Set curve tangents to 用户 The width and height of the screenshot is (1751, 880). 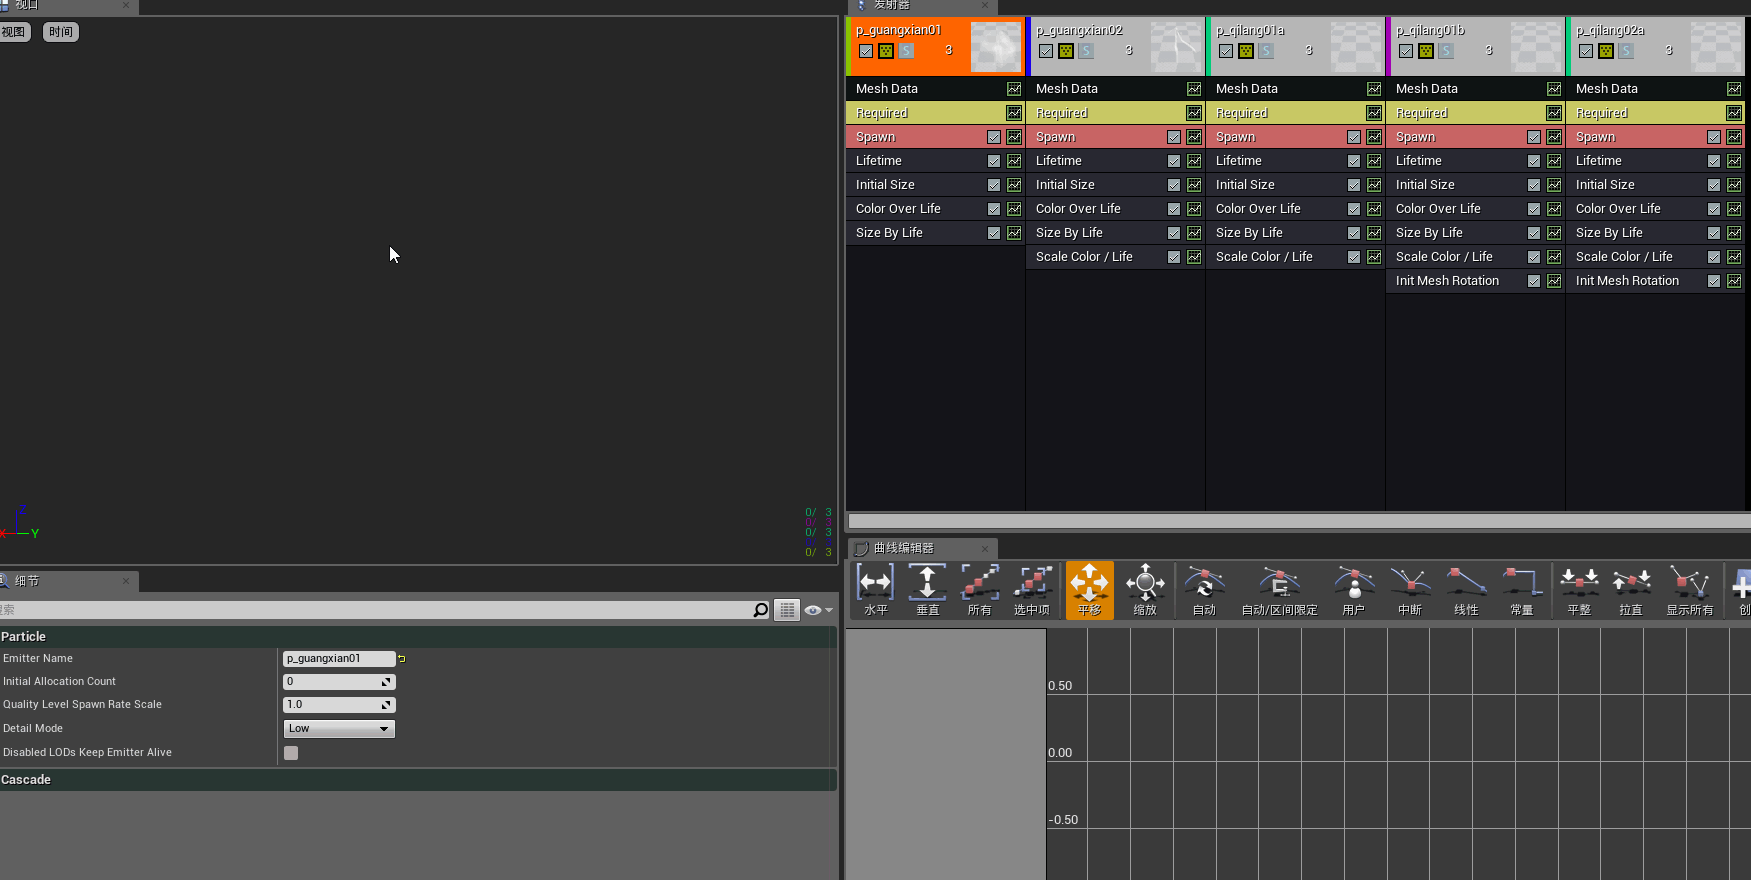click(x=1354, y=590)
